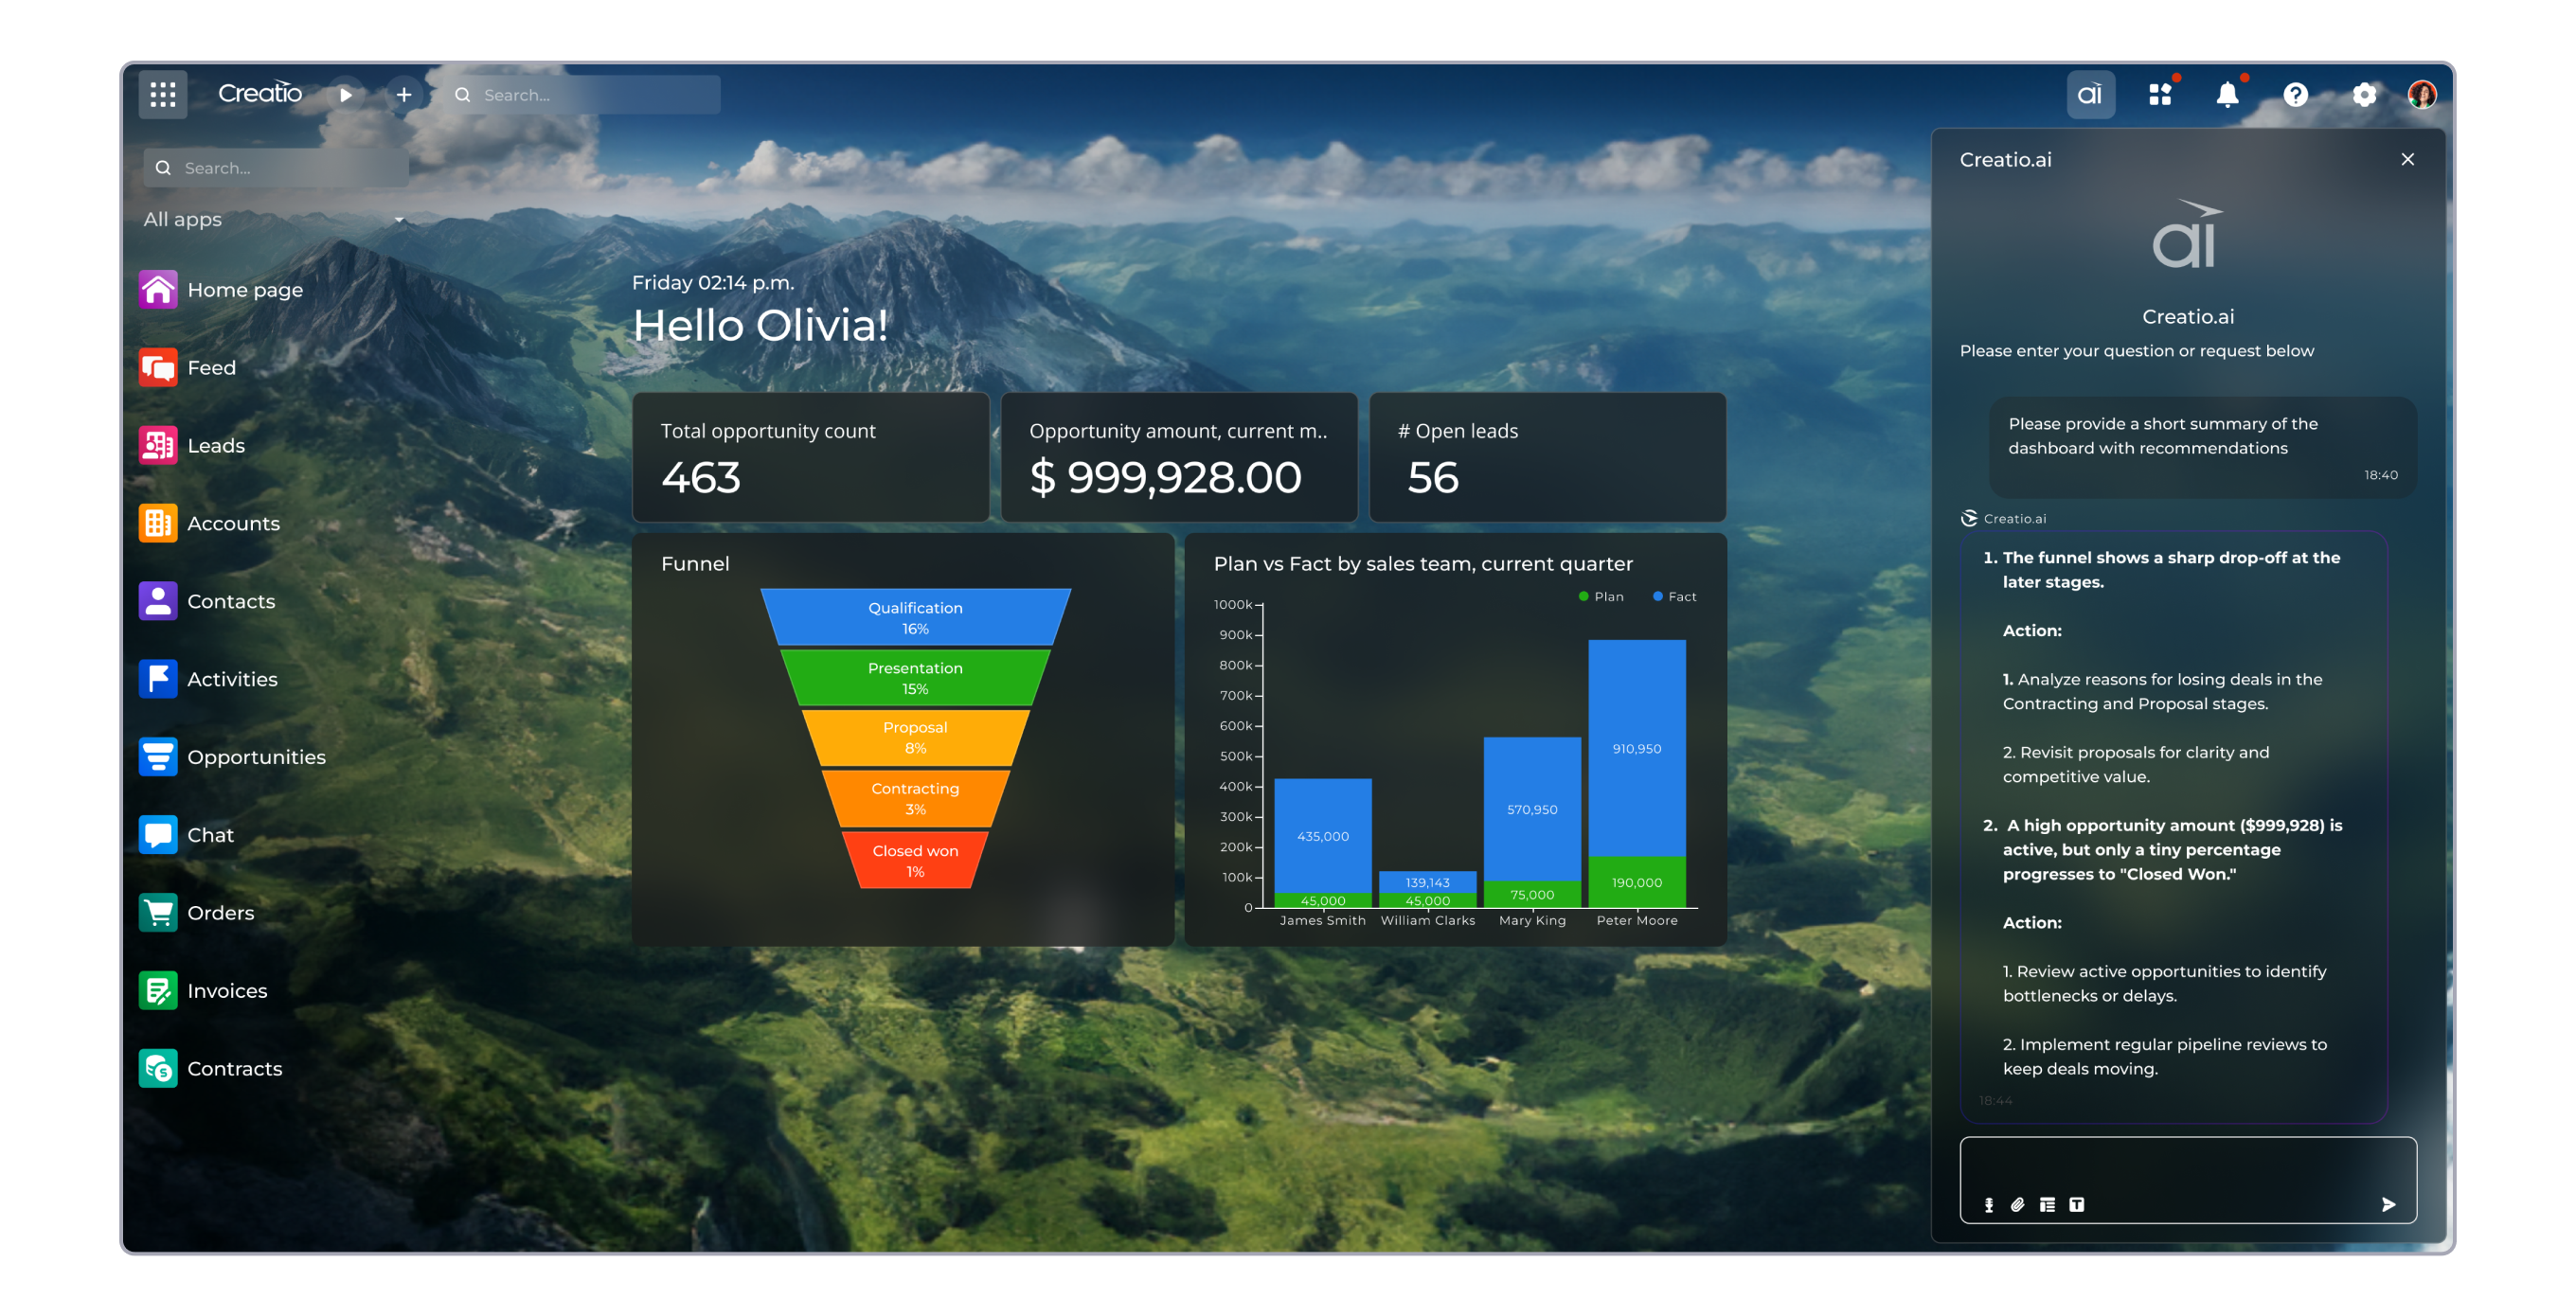The height and width of the screenshot is (1316, 2576).
Task: Select the Contracts icon in the sidebar
Action: [x=158, y=1068]
